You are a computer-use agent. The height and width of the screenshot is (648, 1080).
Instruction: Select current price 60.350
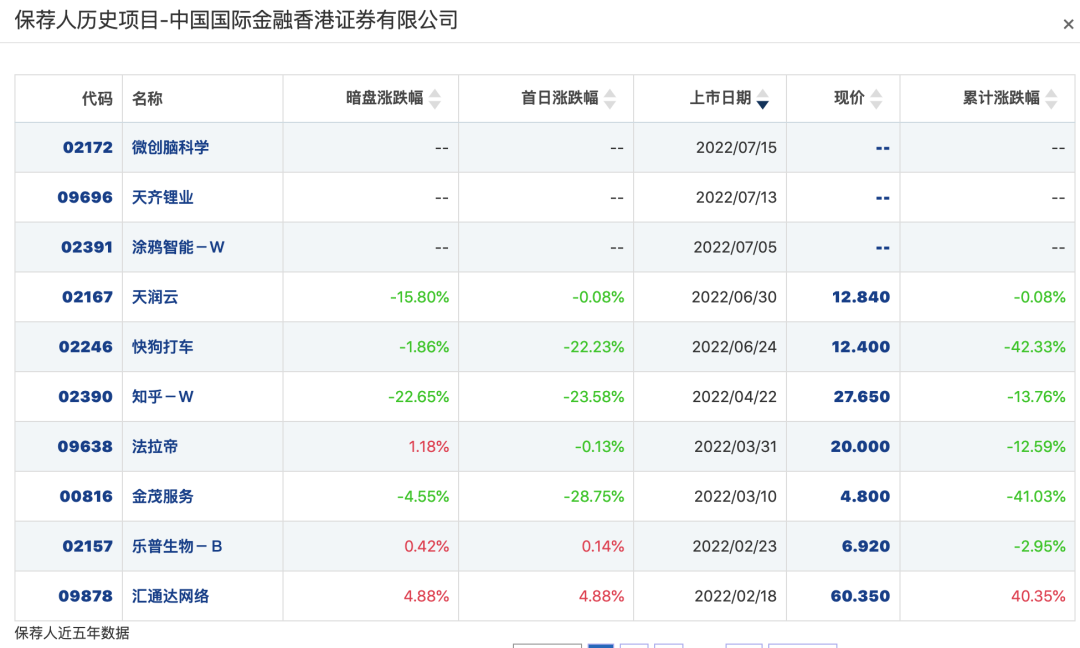coord(860,596)
